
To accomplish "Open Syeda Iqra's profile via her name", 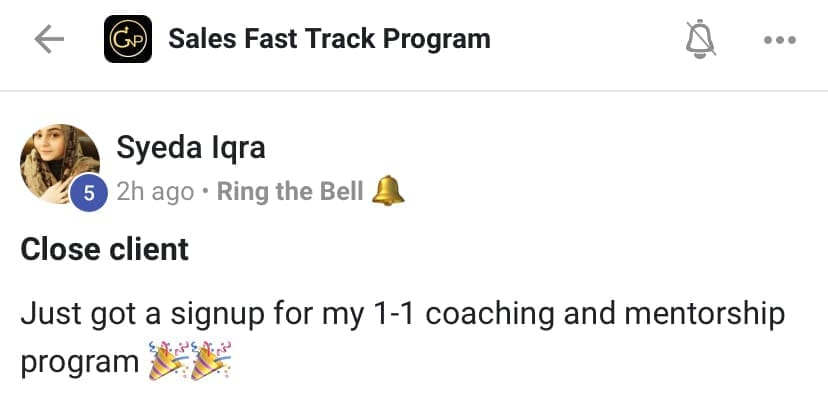I will click(x=191, y=147).
